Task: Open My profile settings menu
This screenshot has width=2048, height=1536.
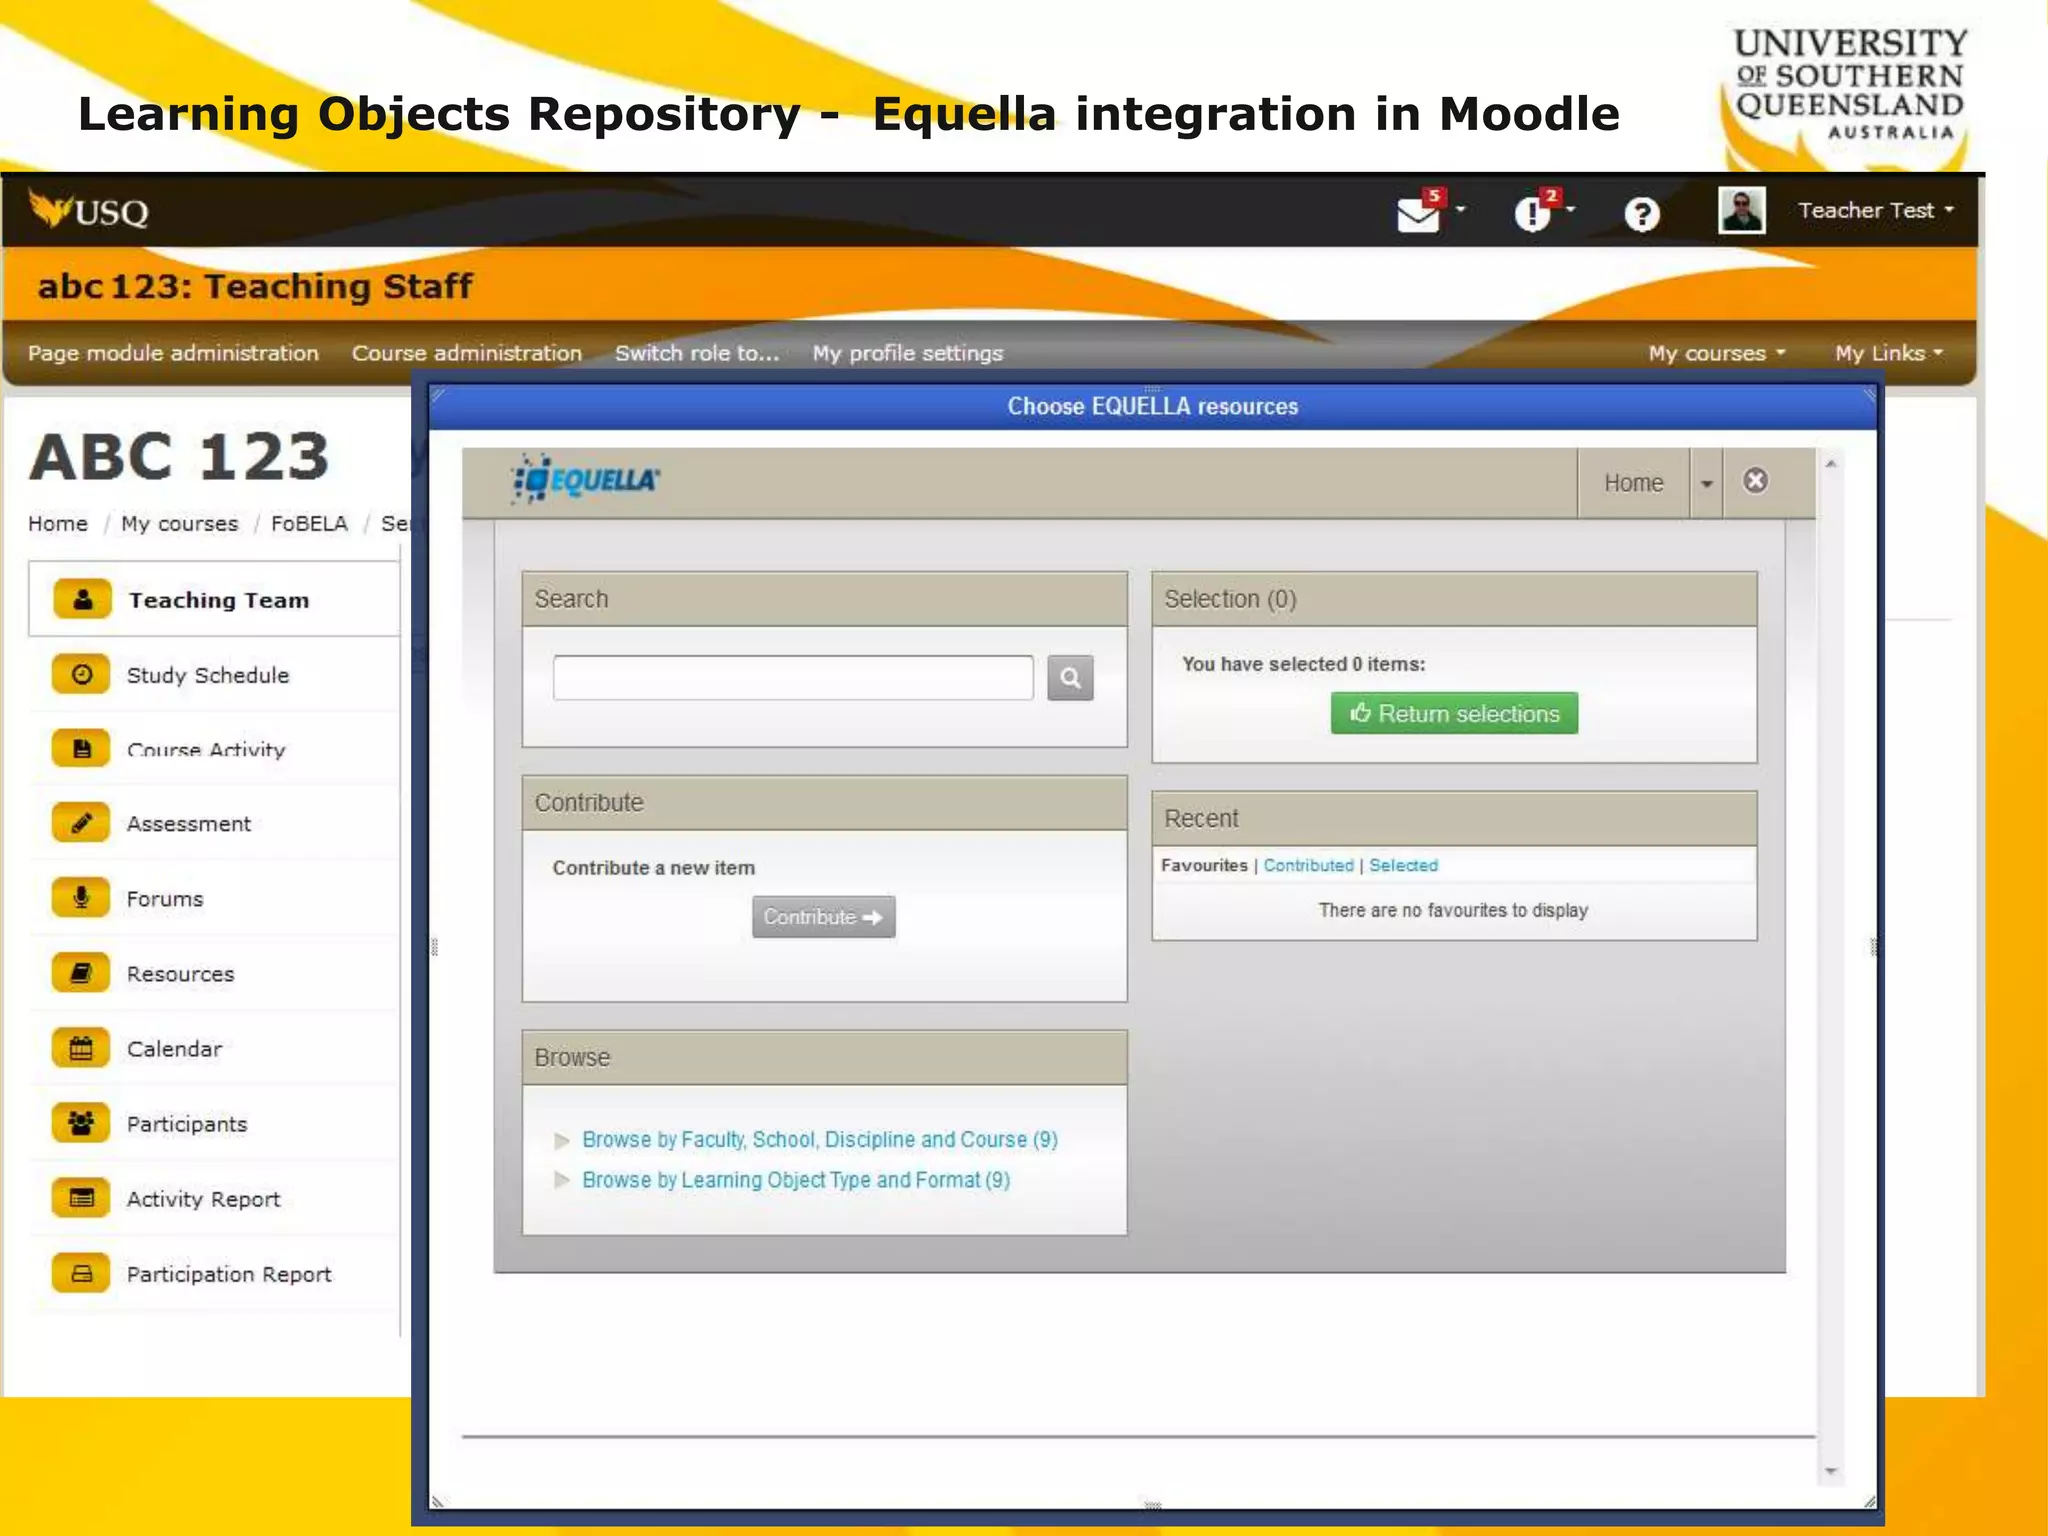Action: point(907,353)
